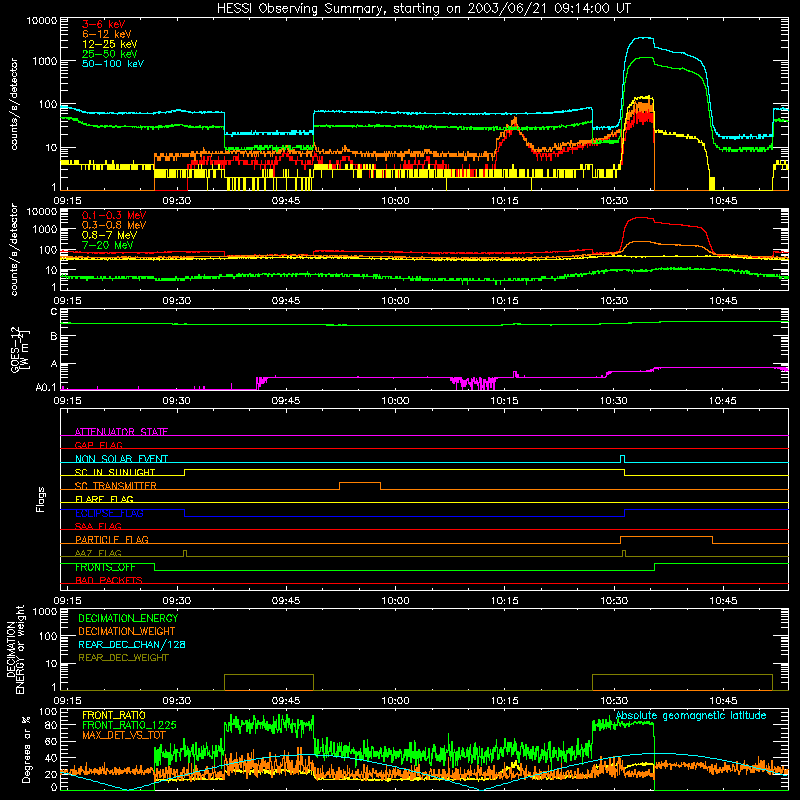Pick the SC_TRANSMITTER flag label

(x=116, y=486)
